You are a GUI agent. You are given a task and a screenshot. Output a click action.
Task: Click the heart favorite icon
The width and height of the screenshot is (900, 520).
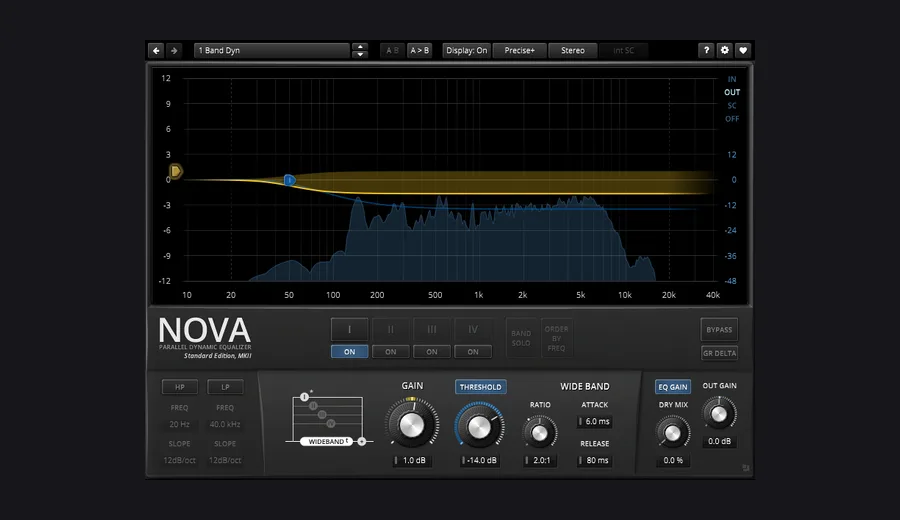[743, 51]
